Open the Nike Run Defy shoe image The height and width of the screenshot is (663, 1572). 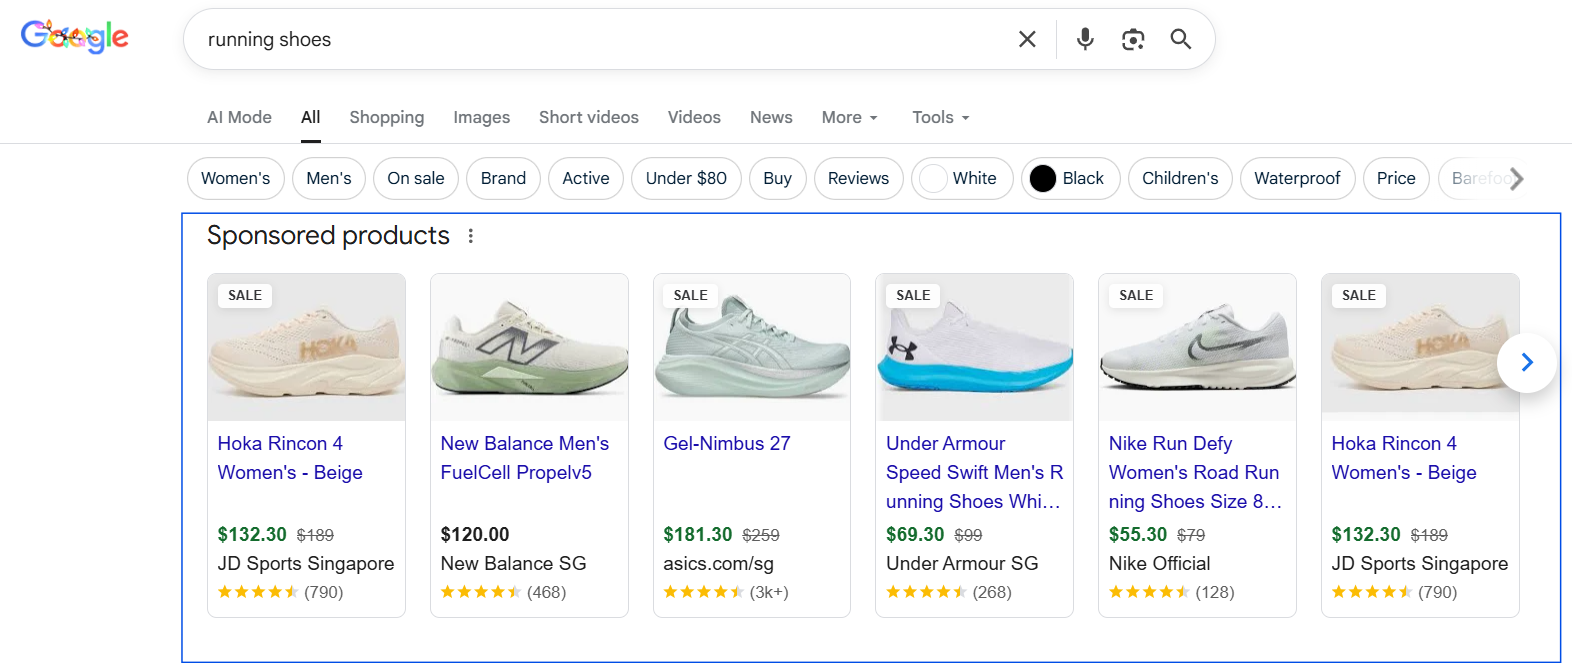tap(1197, 347)
